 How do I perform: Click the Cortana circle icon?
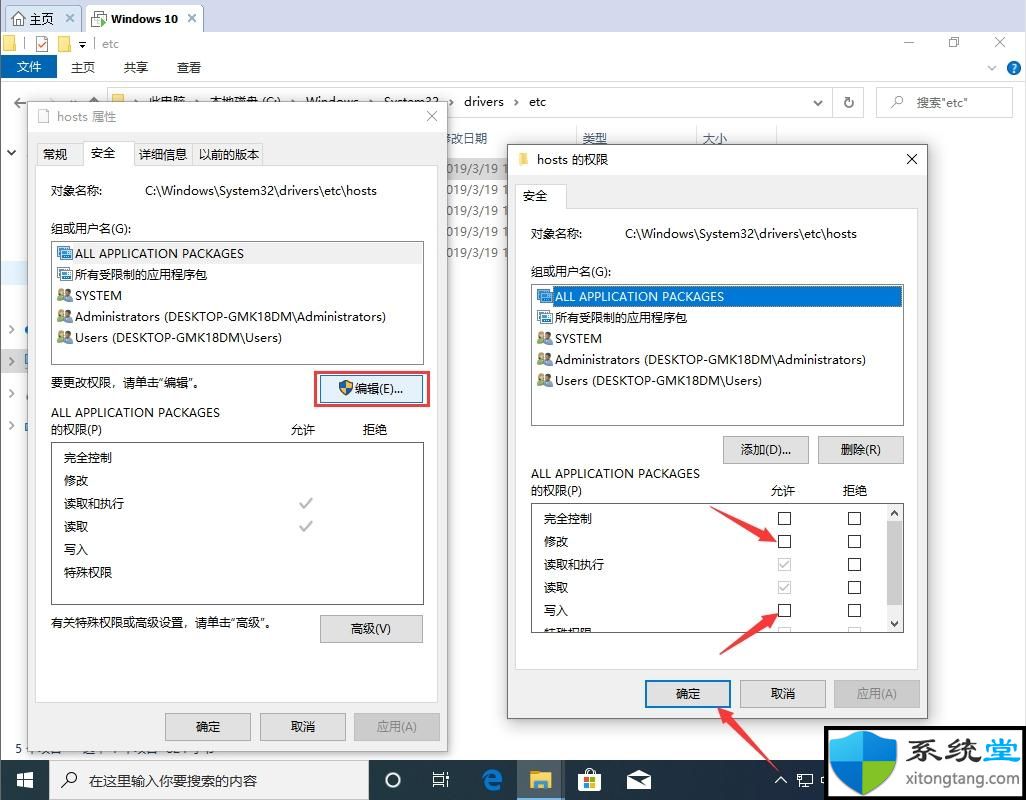click(393, 780)
